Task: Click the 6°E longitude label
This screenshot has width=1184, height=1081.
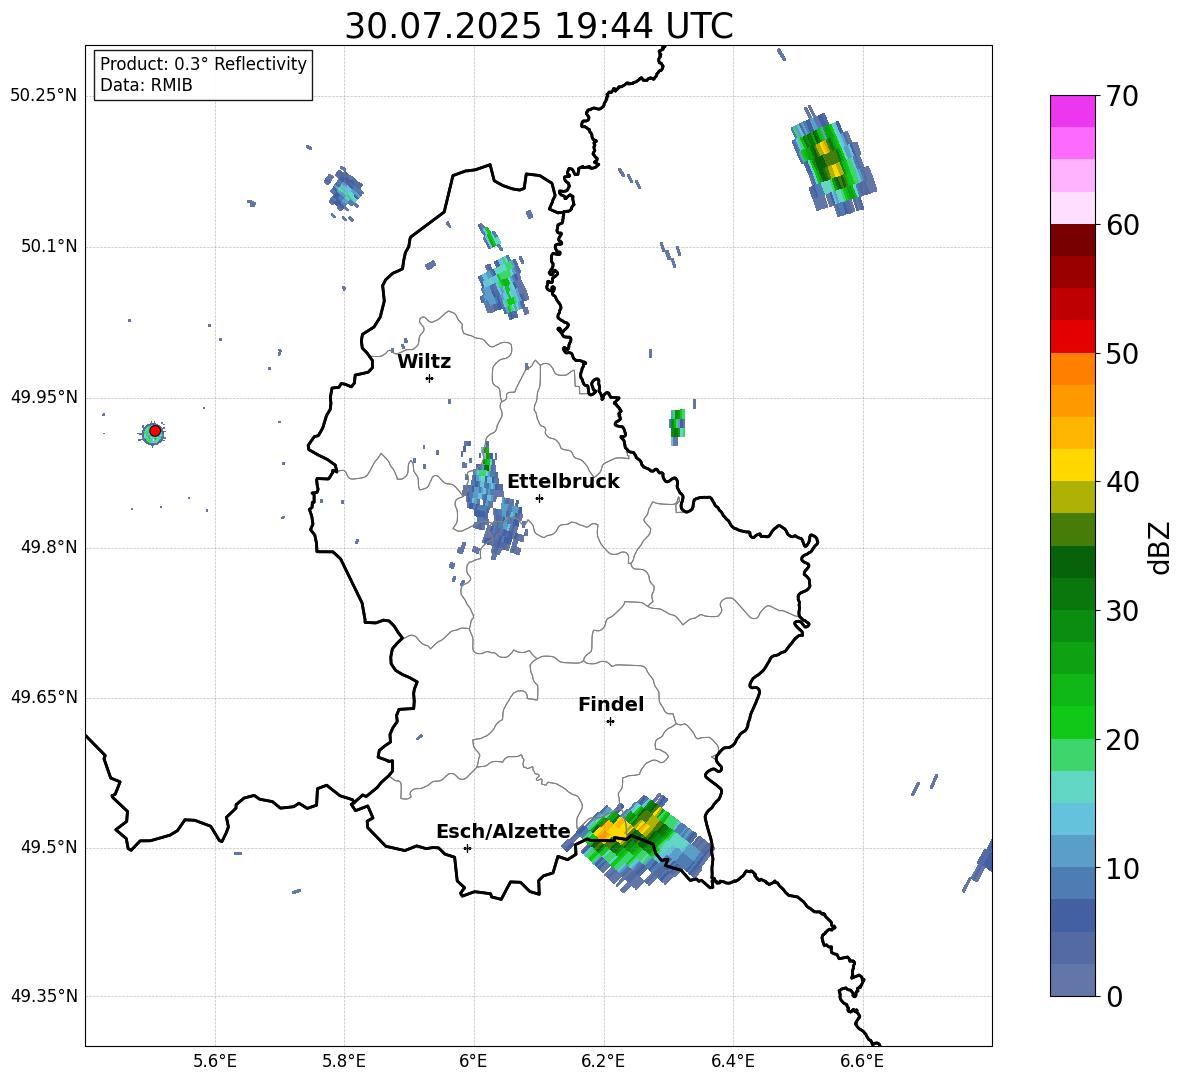Action: point(473,1061)
